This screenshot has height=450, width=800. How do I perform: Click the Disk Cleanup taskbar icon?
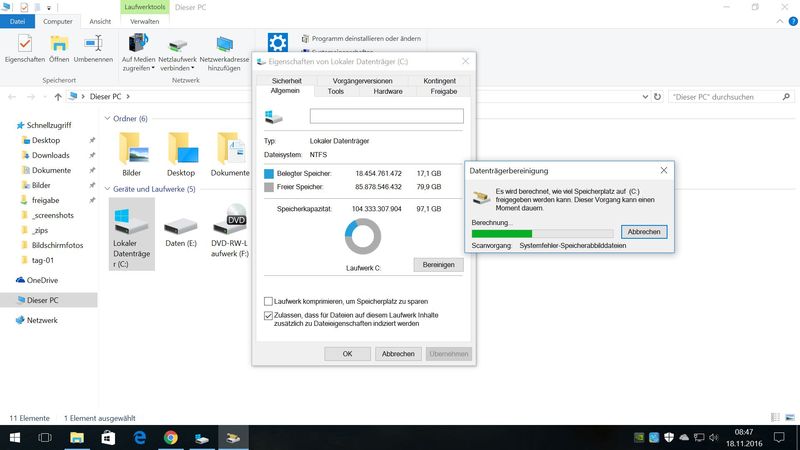click(233, 438)
